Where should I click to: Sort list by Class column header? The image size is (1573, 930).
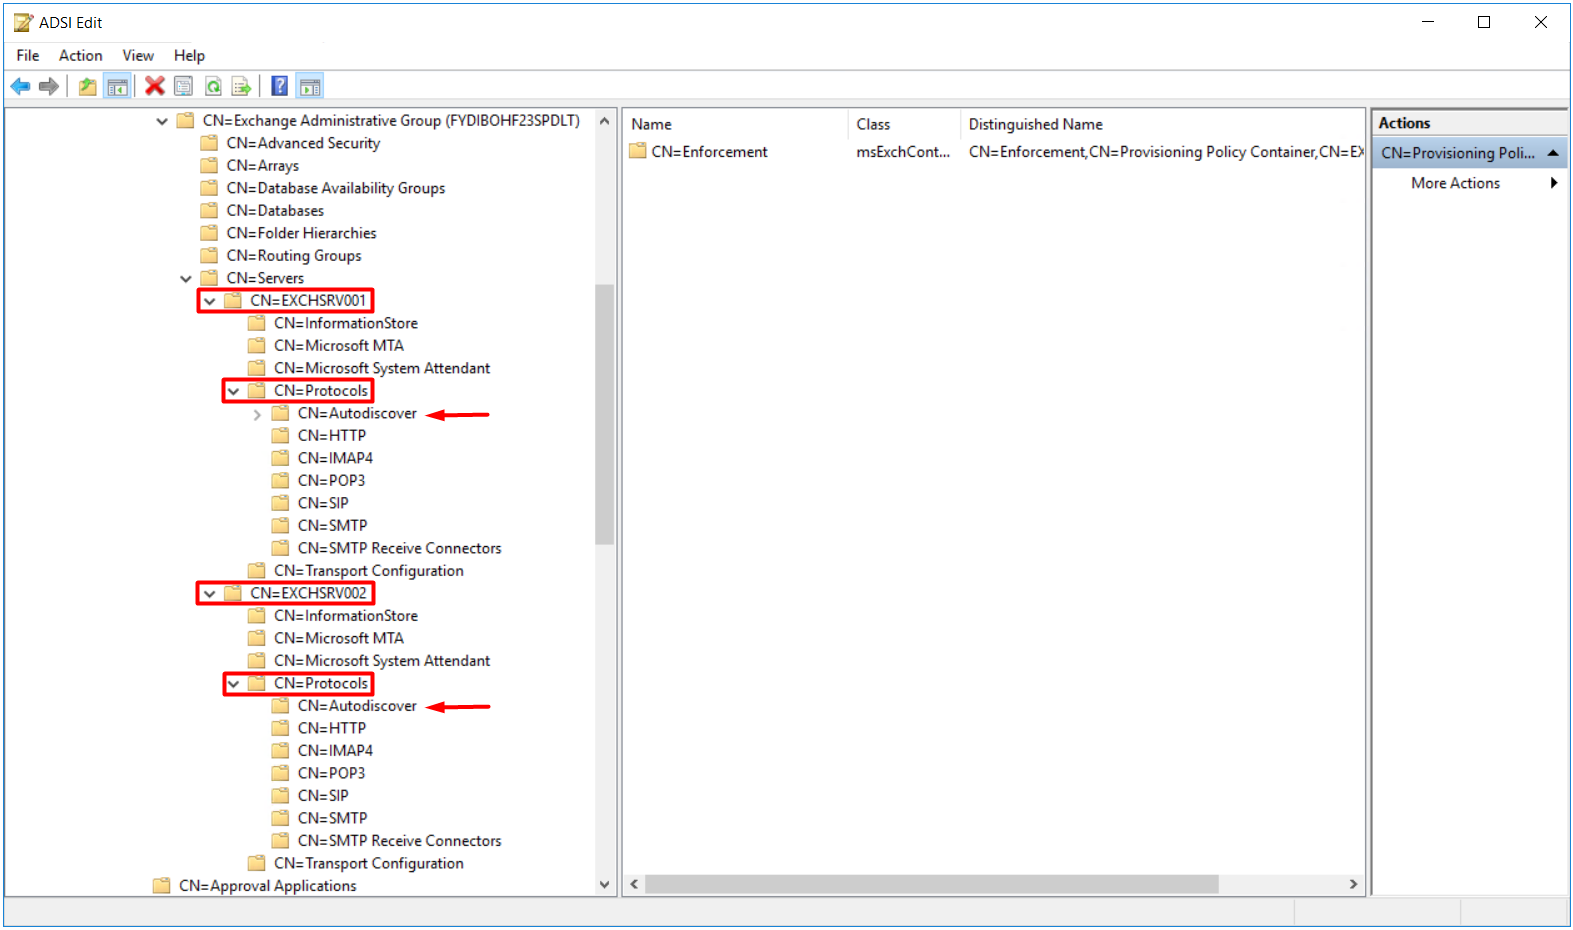point(904,124)
